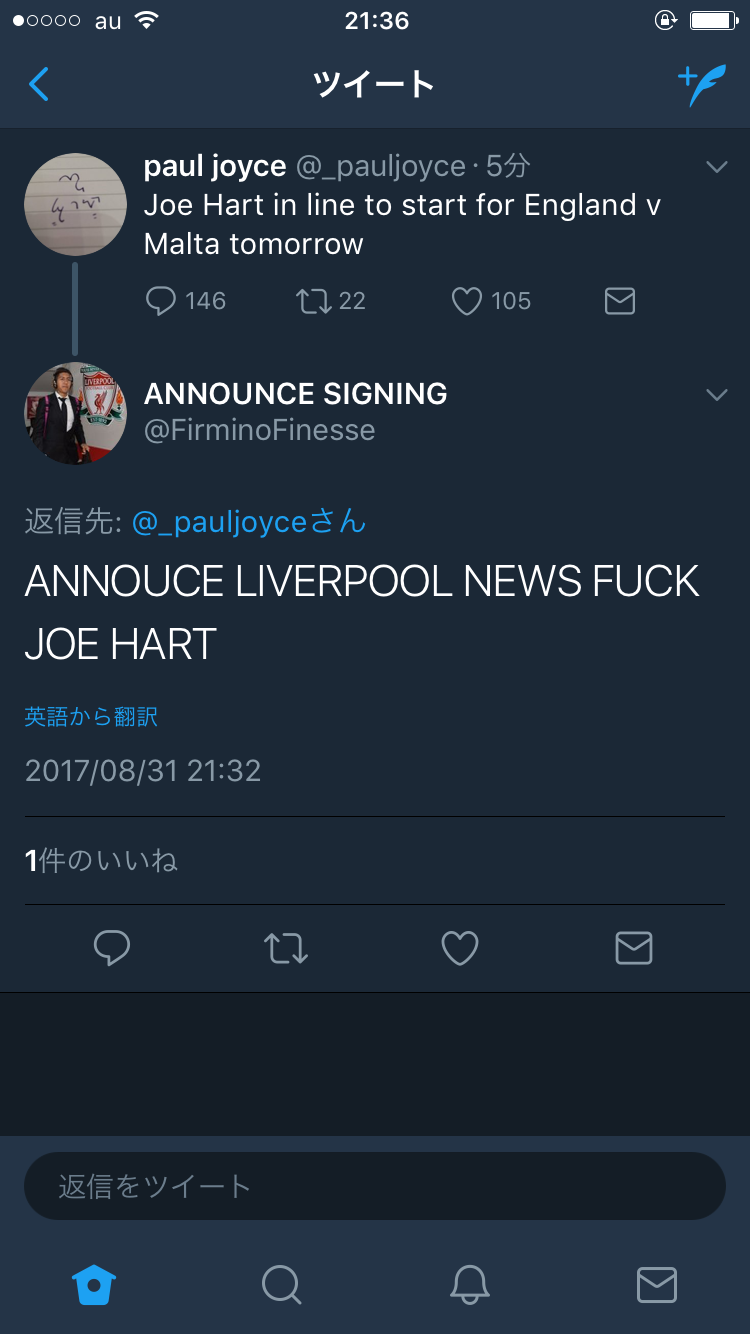Like paul joyce's tweet with 105 likes
Image resolution: width=750 pixels, height=1334 pixels.
pos(467,301)
